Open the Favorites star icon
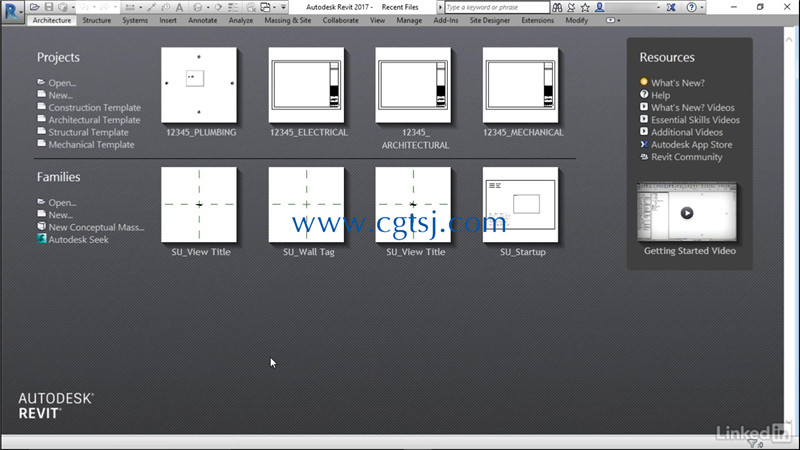 pyautogui.click(x=585, y=7)
